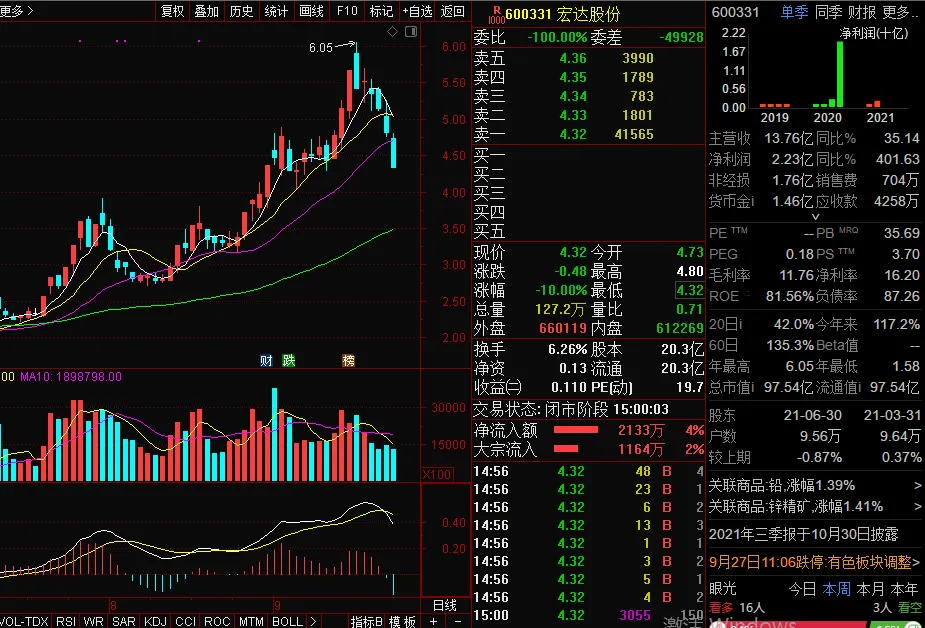This screenshot has height=628, width=925.
Task: Click the 标记 mark button
Action: pos(381,11)
